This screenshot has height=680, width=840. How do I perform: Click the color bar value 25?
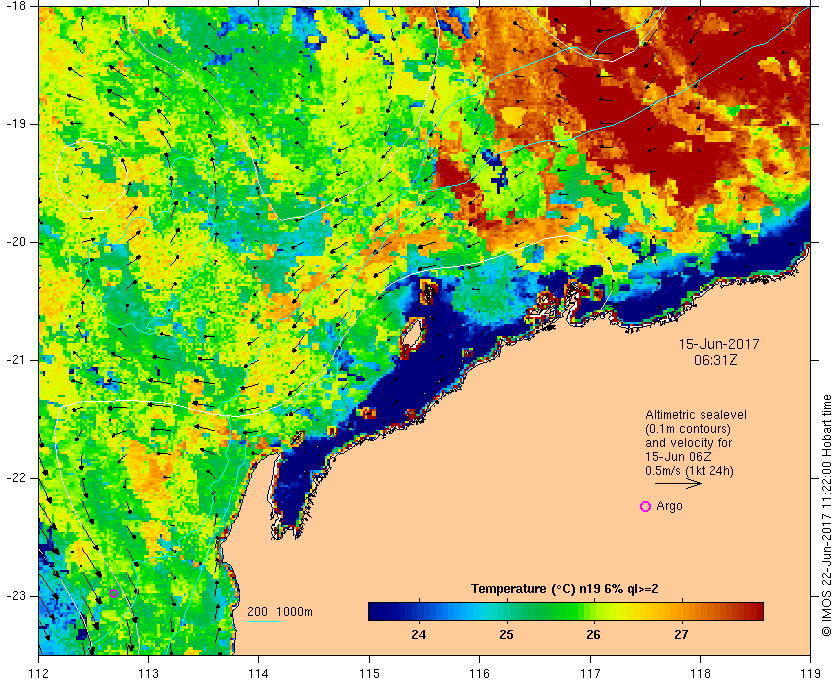506,634
